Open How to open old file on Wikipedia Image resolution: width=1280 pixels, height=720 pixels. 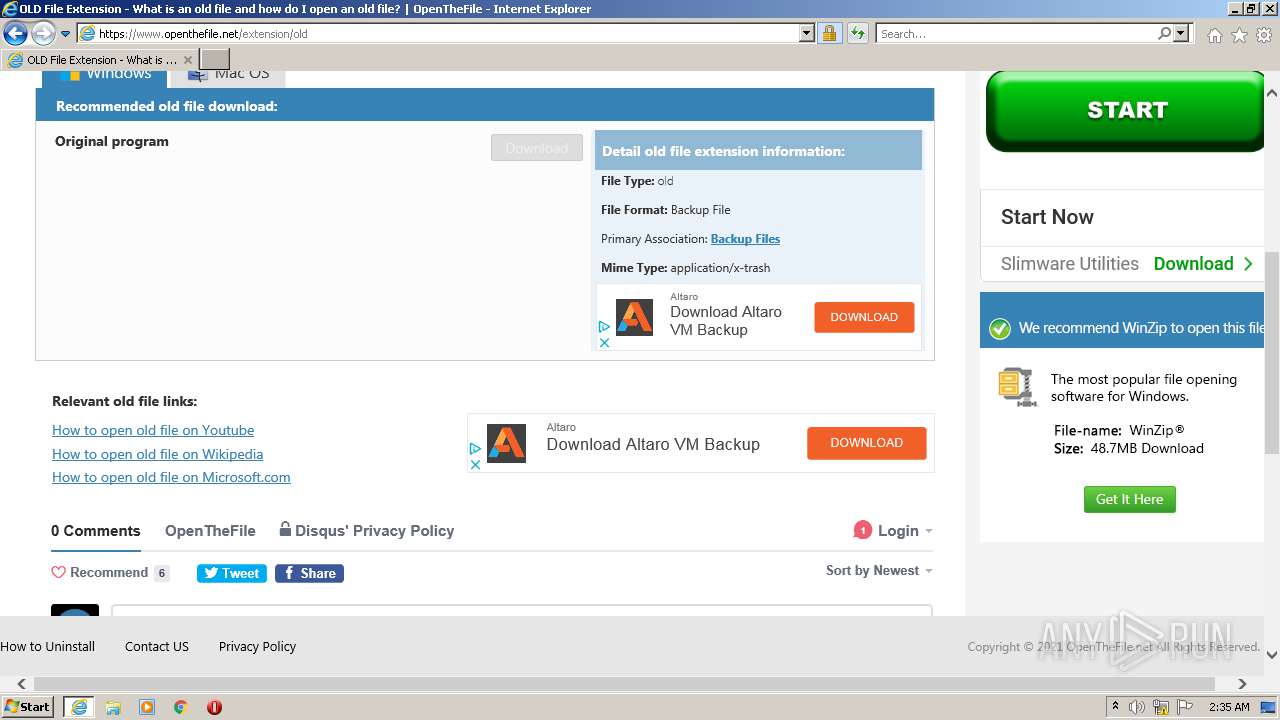[x=158, y=454]
